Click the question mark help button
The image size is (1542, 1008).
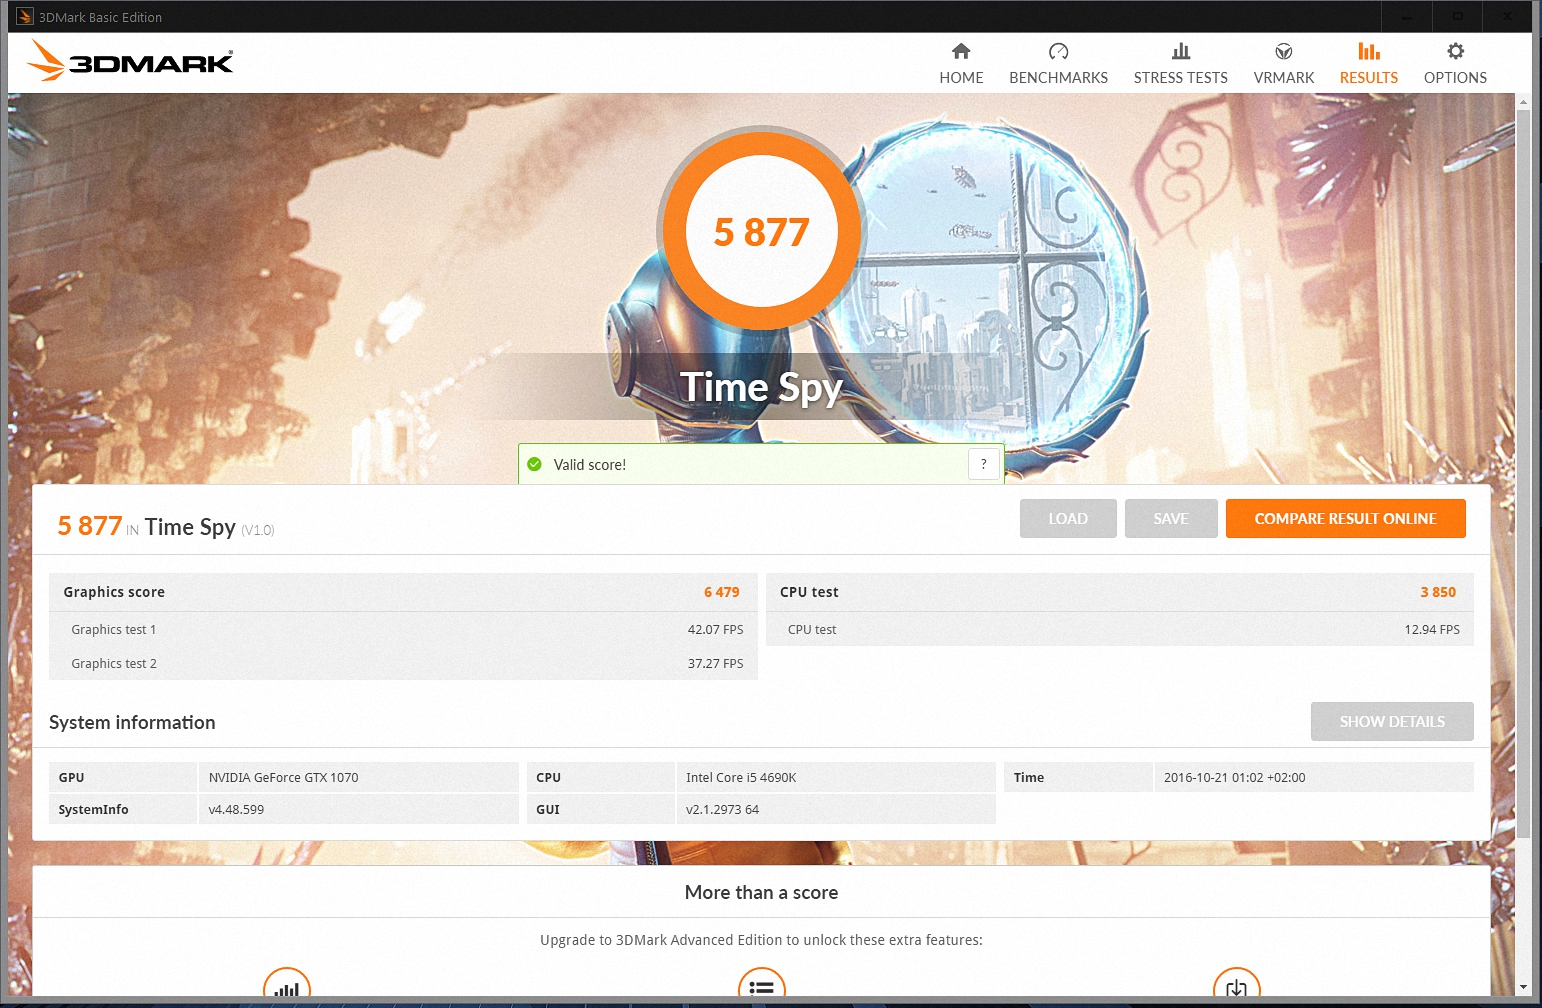pyautogui.click(x=984, y=464)
